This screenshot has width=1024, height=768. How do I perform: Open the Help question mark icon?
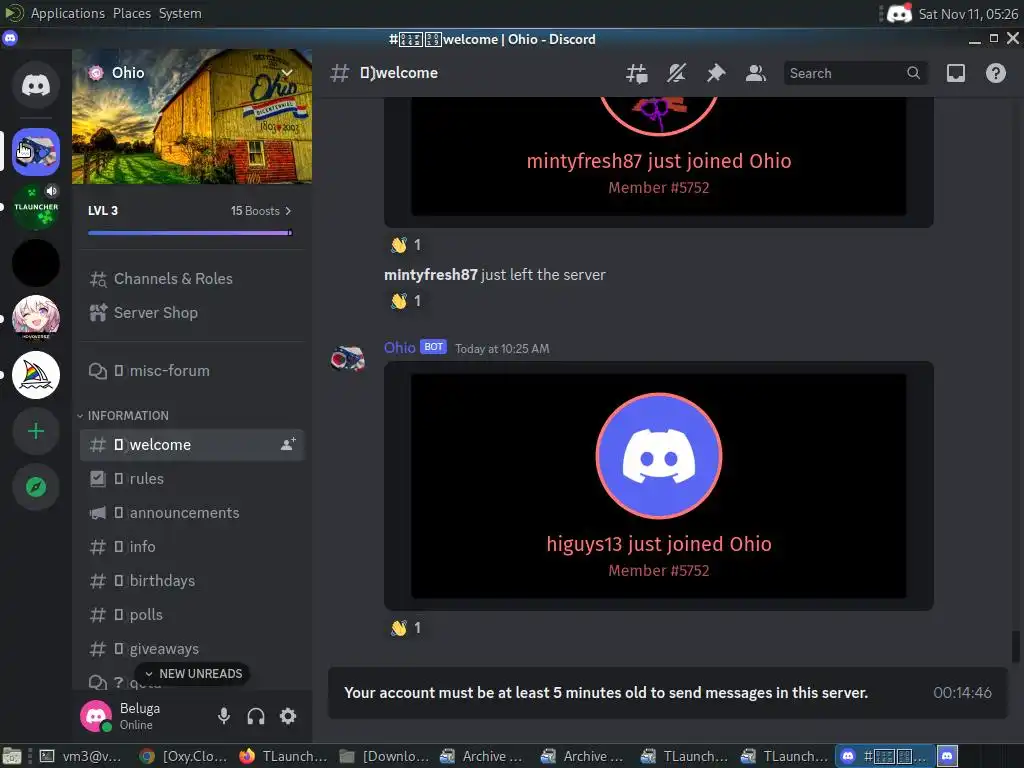(996, 73)
